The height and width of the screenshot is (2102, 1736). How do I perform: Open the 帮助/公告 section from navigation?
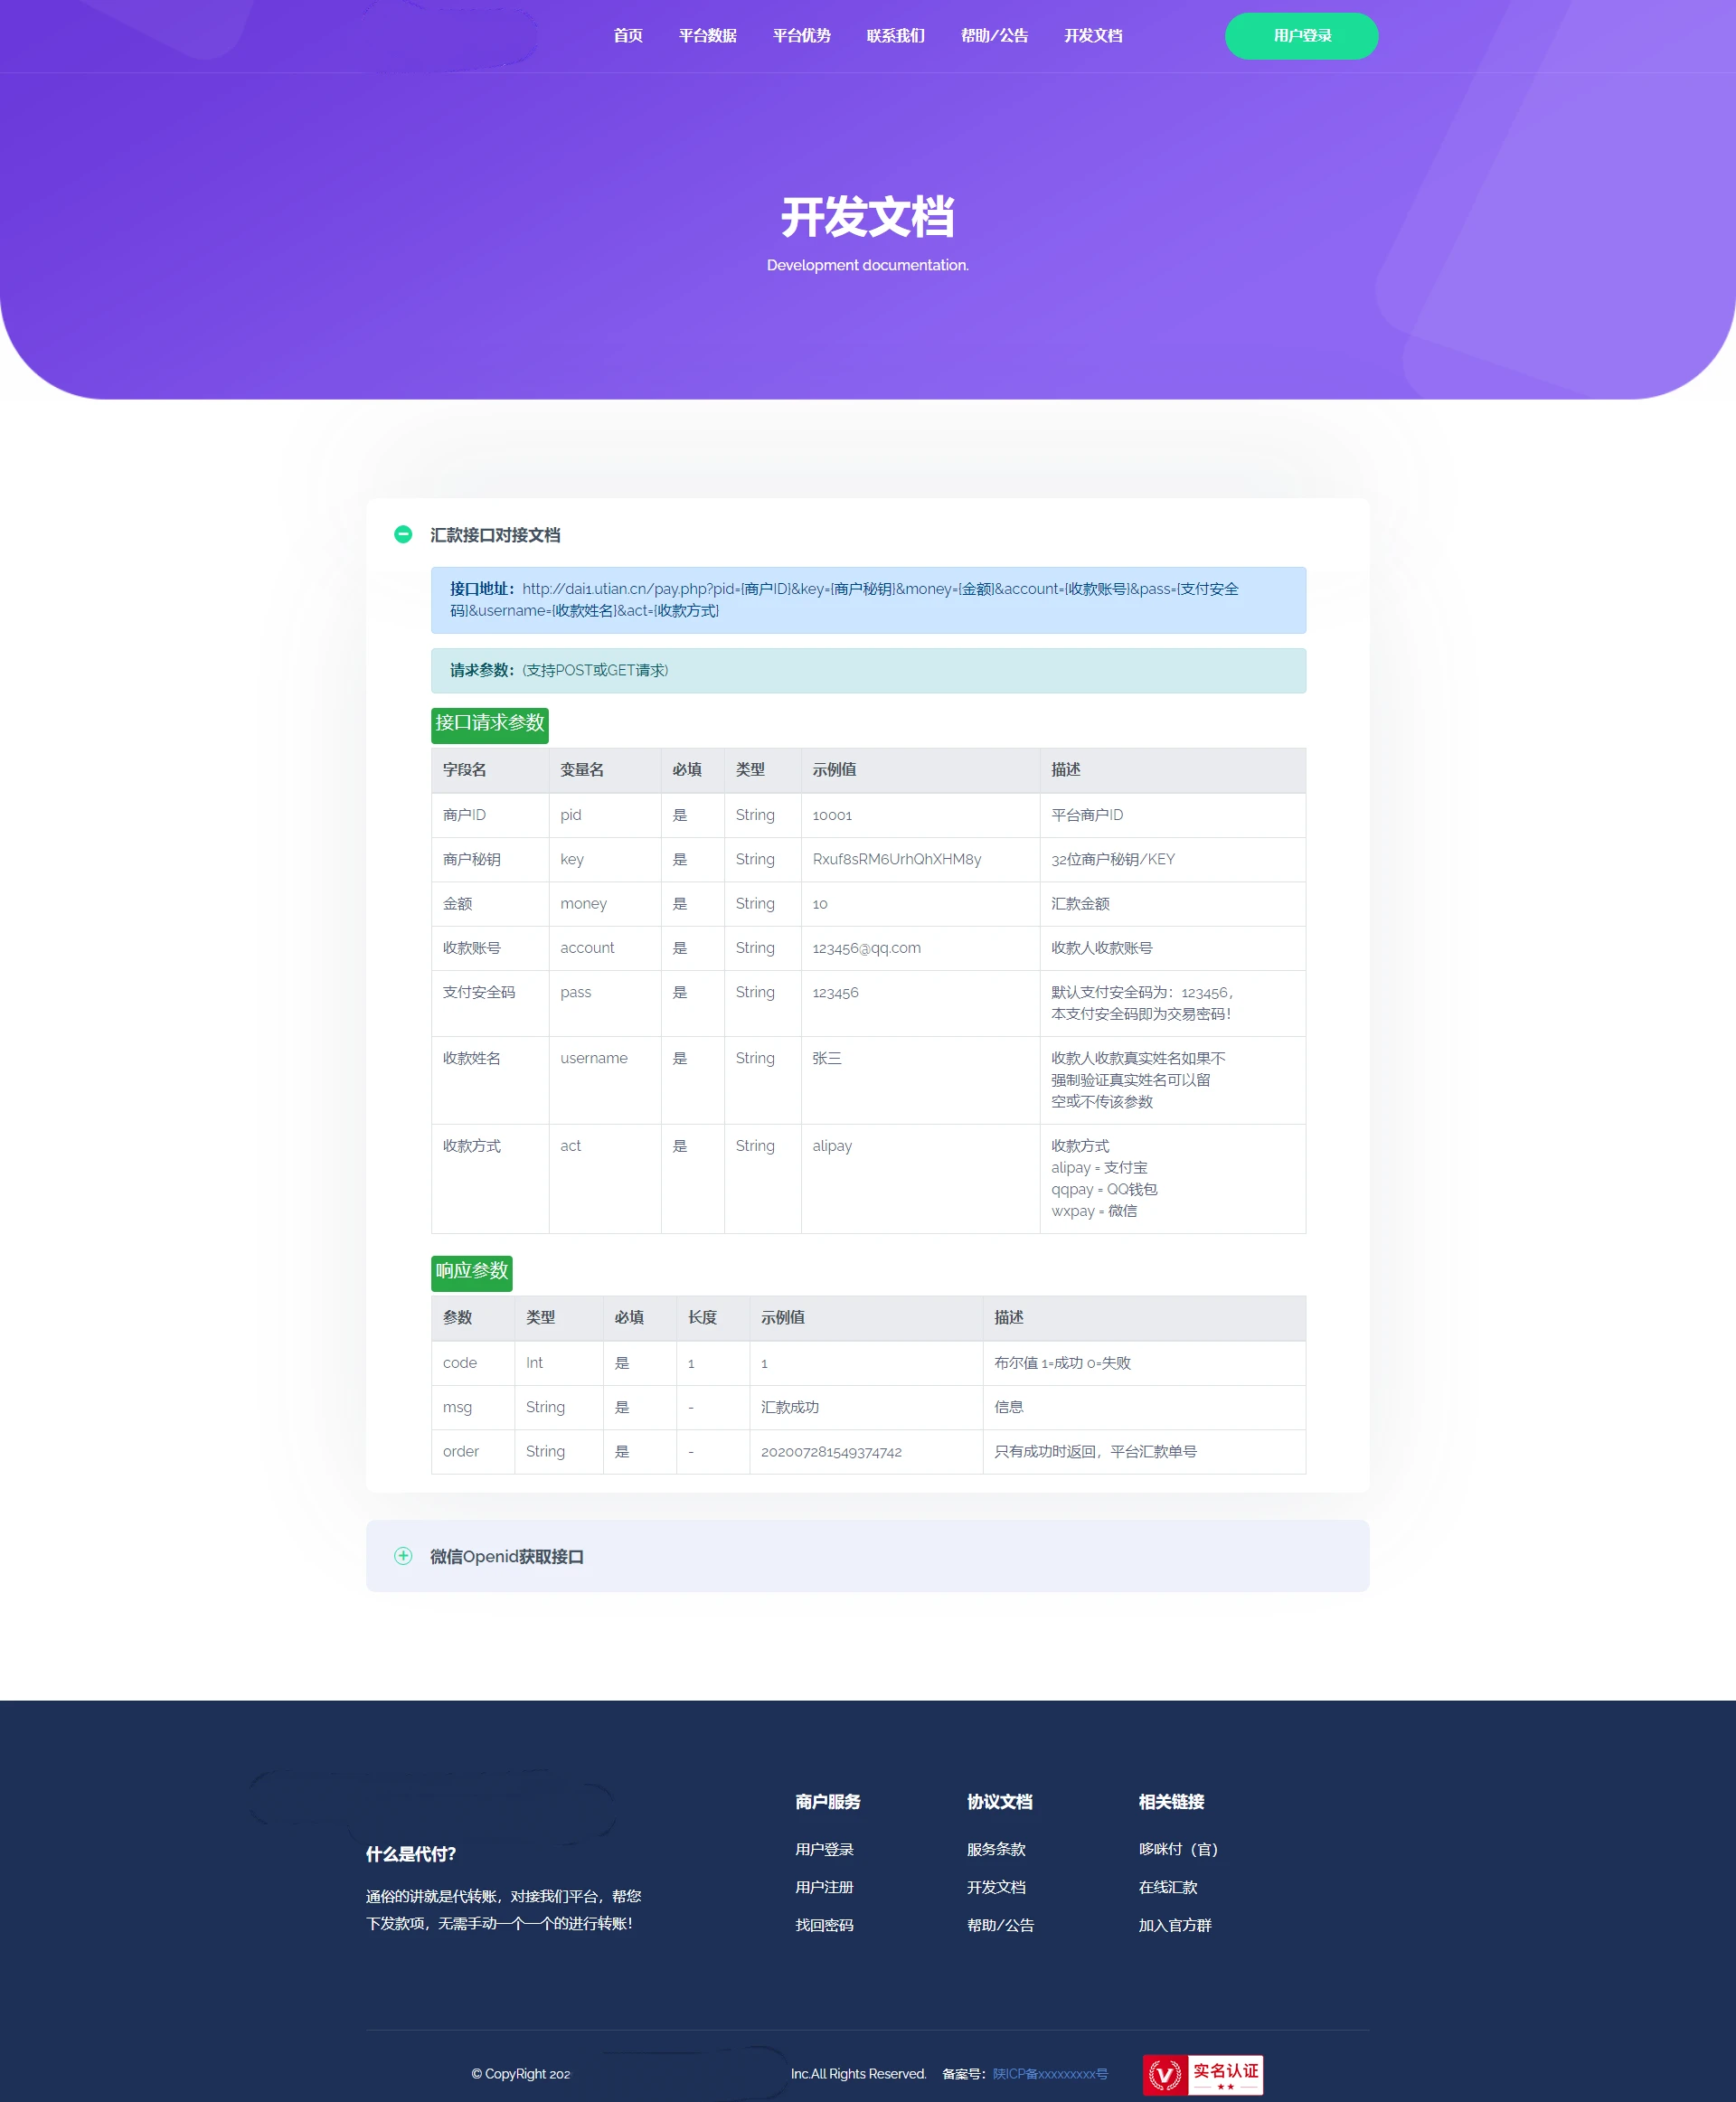(995, 36)
